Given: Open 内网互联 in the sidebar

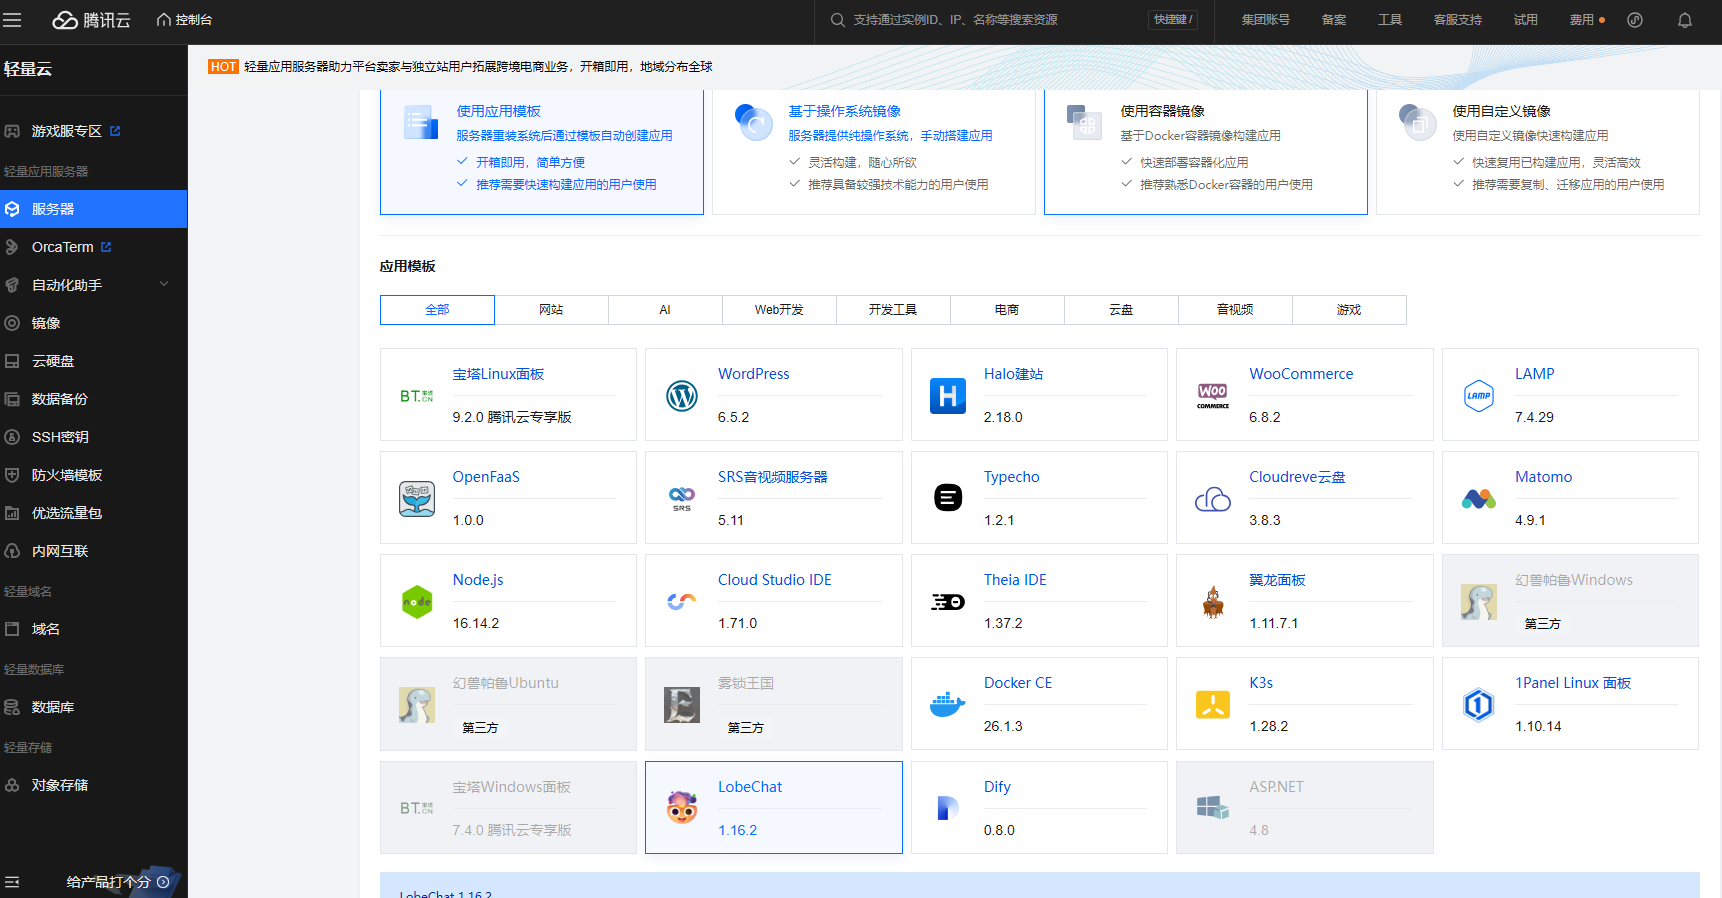Looking at the screenshot, I should click(x=94, y=551).
